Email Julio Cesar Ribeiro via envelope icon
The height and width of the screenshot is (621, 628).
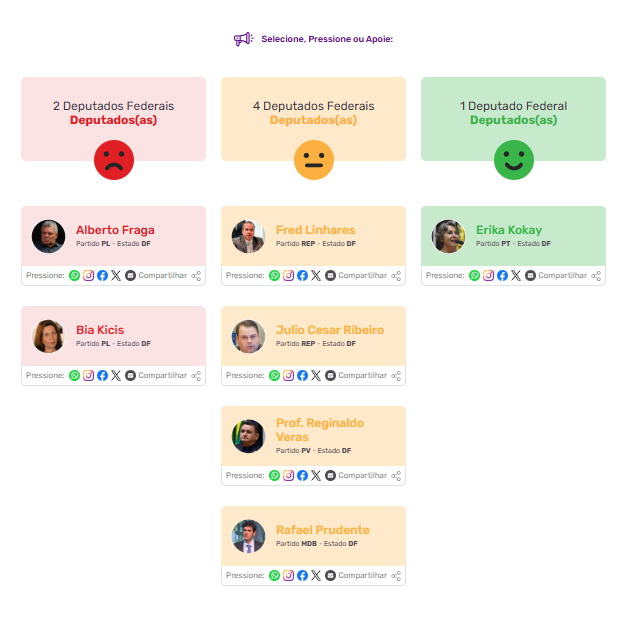coord(330,376)
